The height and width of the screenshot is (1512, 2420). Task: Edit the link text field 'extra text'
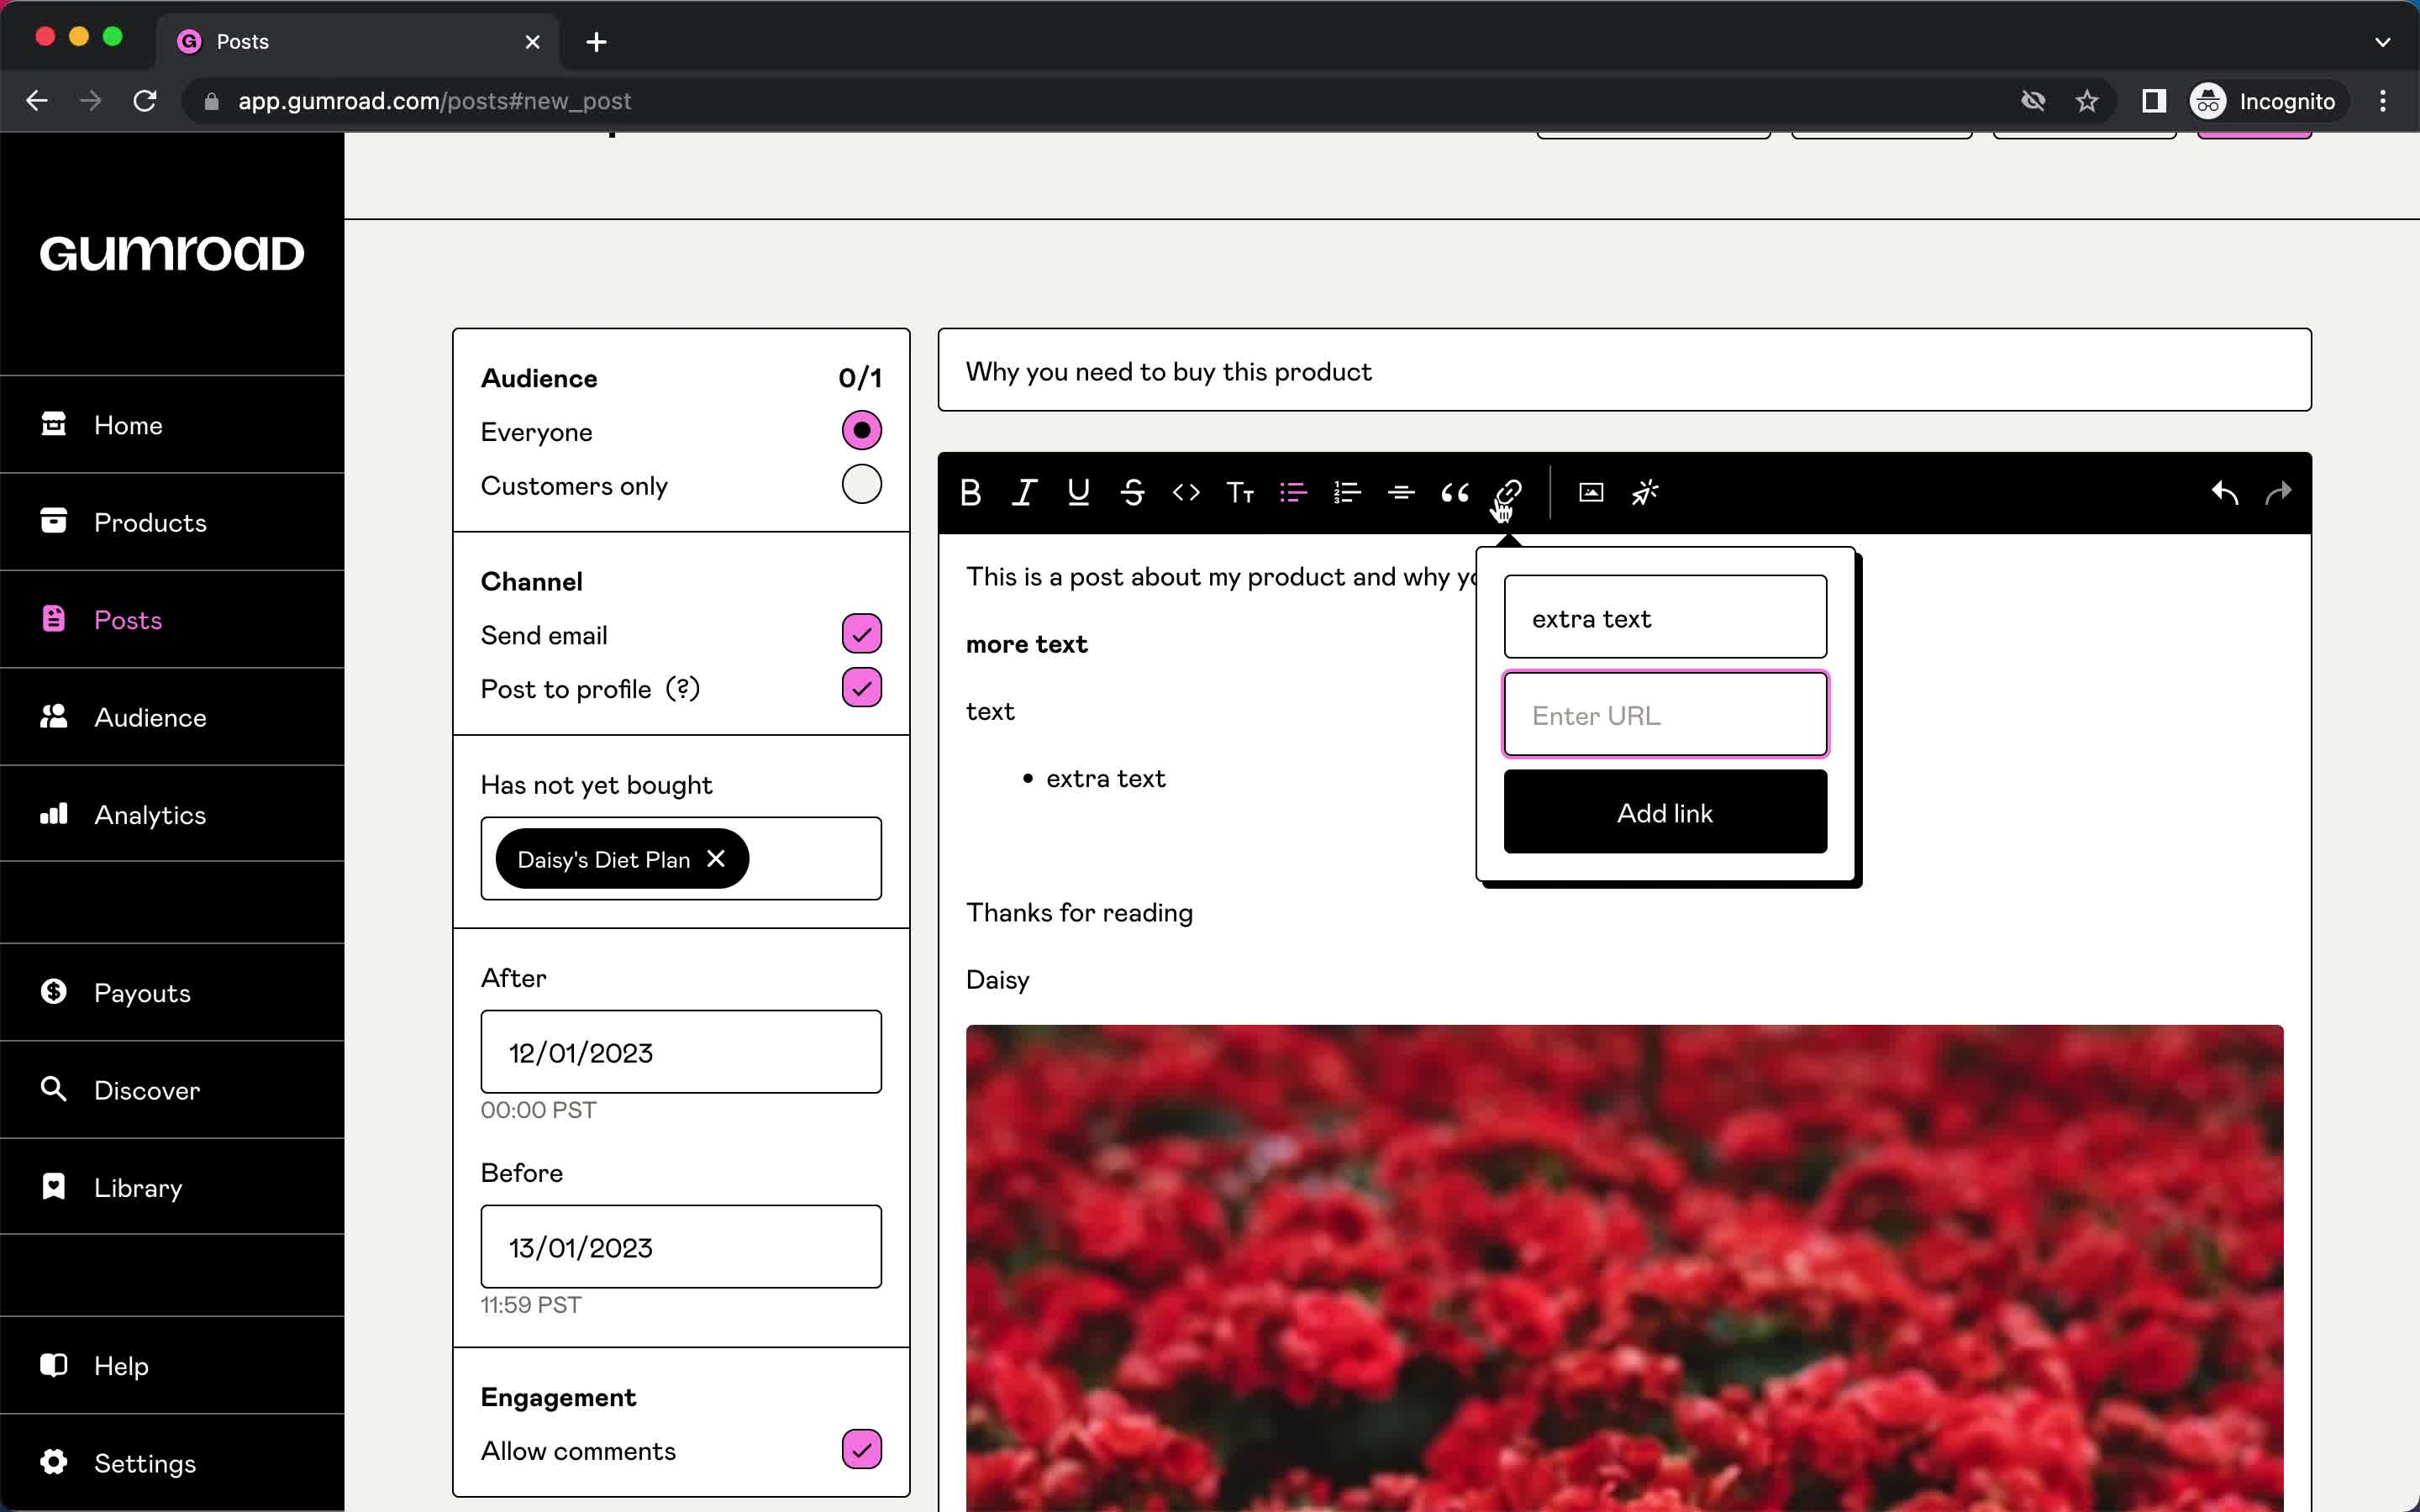[1665, 617]
